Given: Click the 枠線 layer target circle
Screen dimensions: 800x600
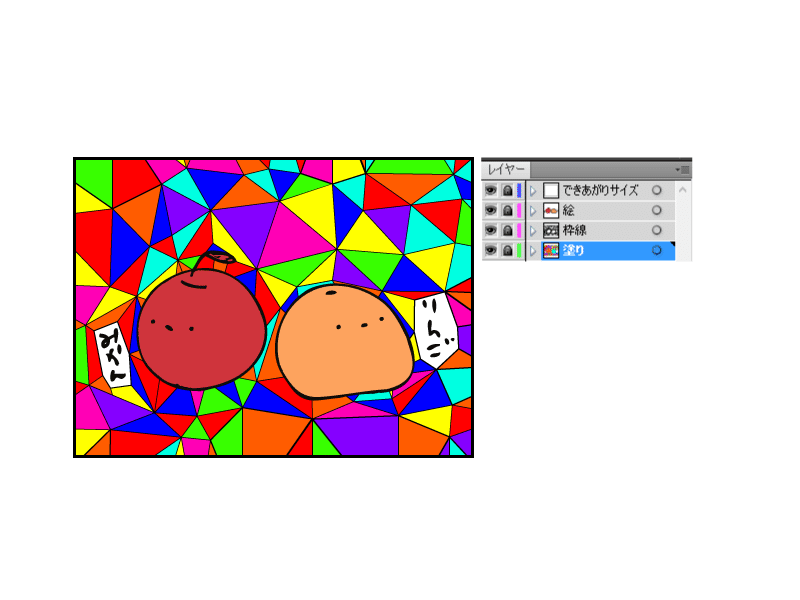Looking at the screenshot, I should 657,230.
